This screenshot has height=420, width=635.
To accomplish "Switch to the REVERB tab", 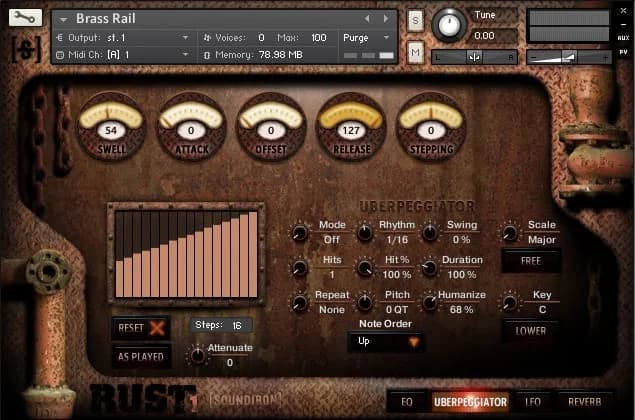I will click(585, 401).
